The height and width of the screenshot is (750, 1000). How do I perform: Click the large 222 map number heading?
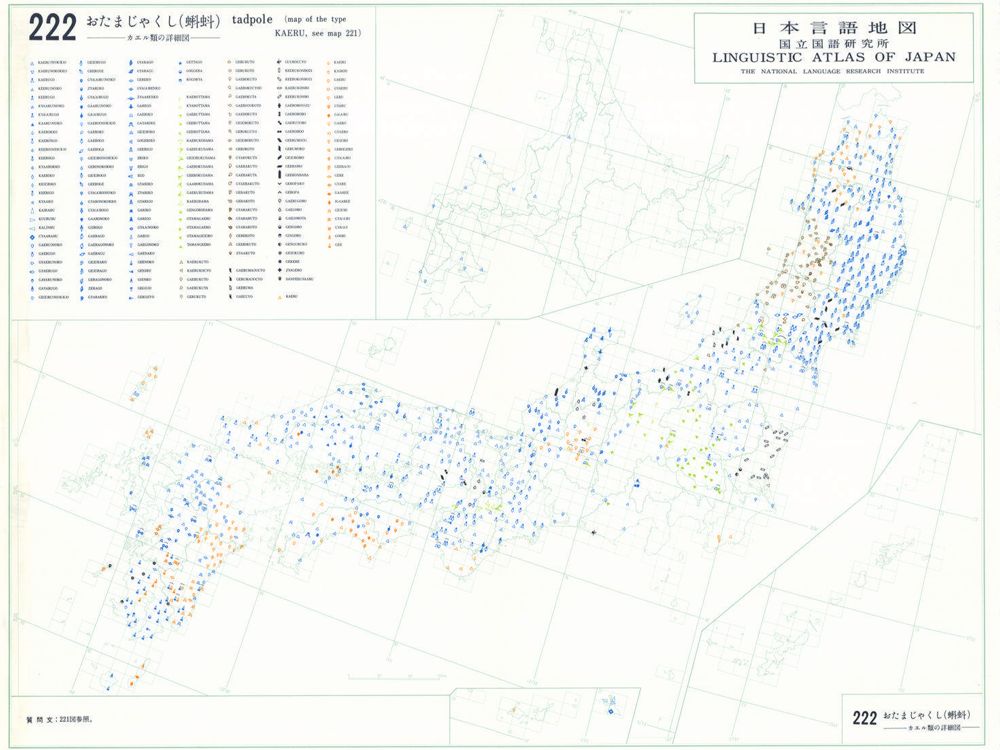[x=52, y=29]
